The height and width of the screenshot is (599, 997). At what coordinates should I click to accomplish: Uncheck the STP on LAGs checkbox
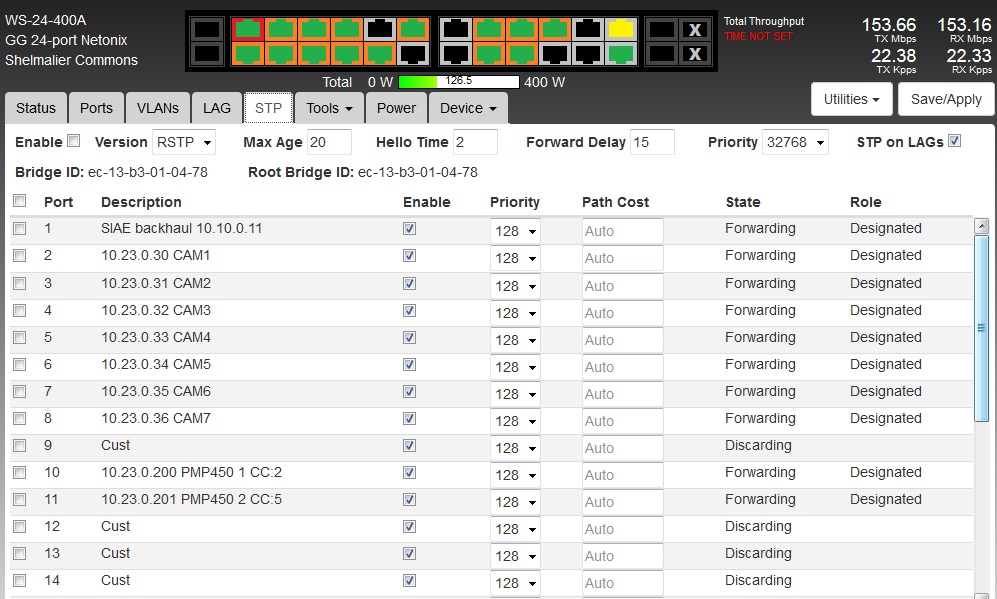pyautogui.click(x=954, y=141)
